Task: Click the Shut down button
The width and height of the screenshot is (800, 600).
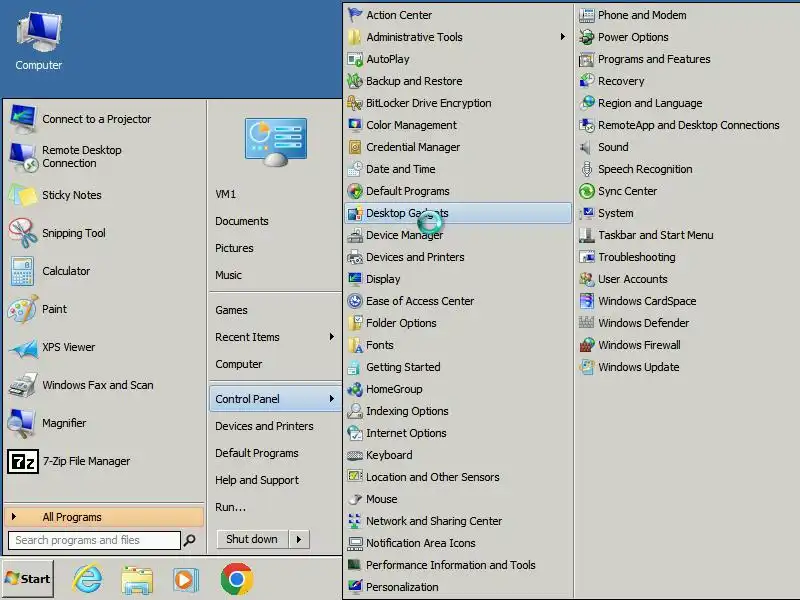Action: pos(252,539)
